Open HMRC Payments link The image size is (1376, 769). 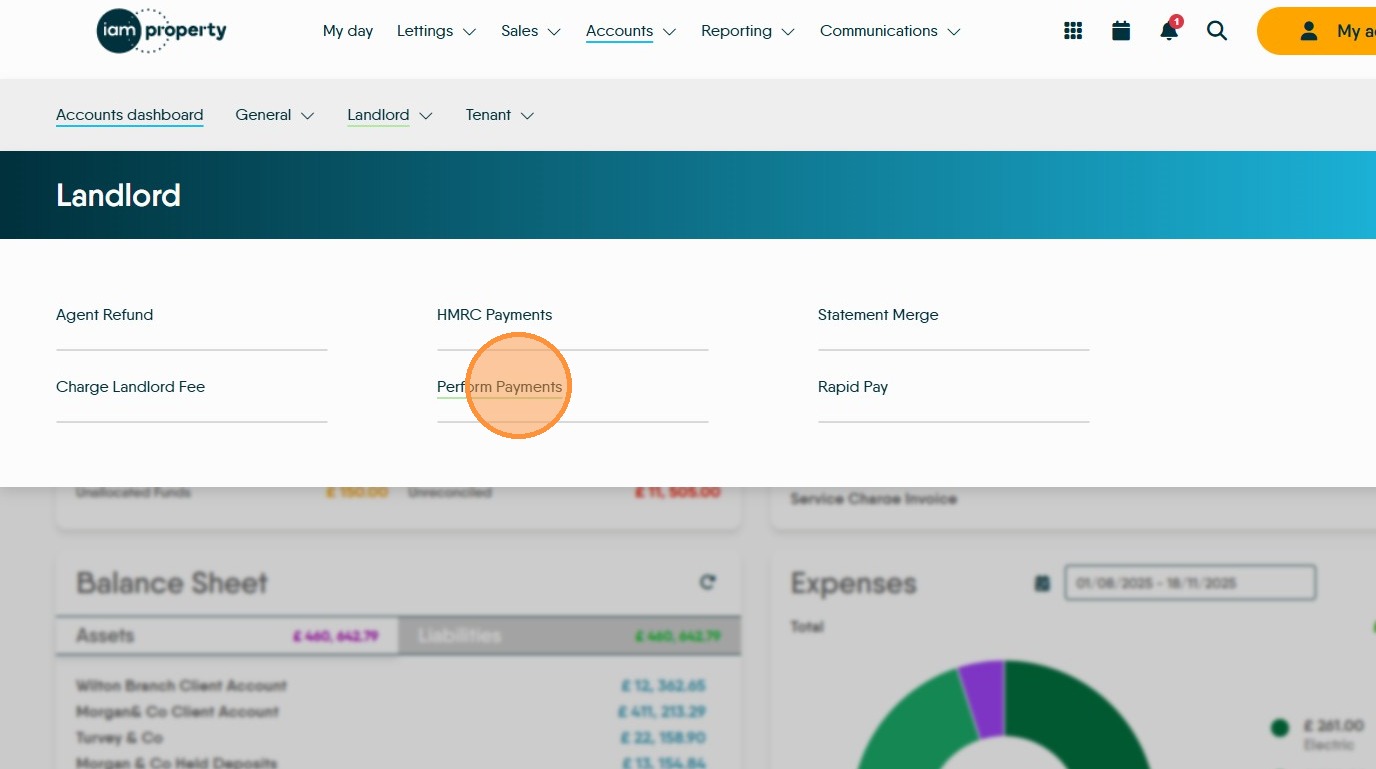[494, 315]
